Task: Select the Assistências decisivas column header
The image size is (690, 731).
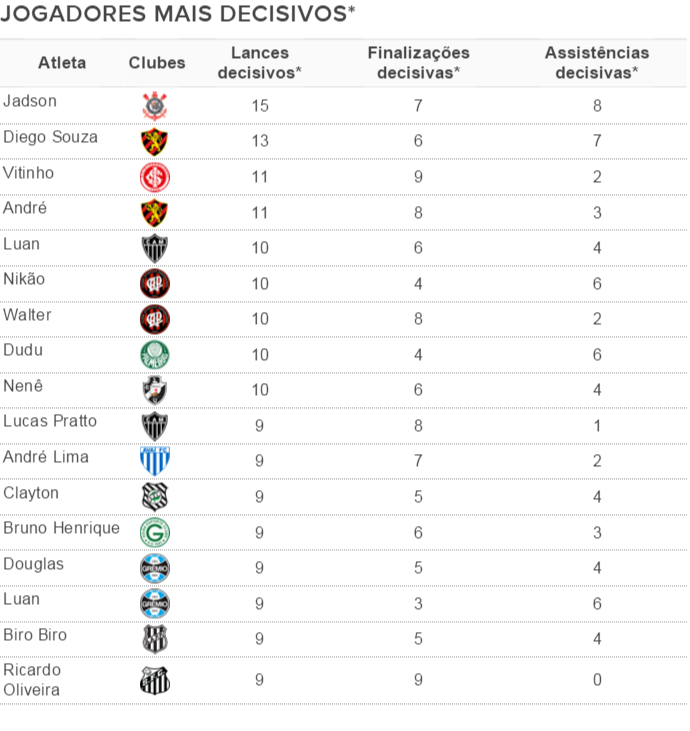Action: [596, 63]
